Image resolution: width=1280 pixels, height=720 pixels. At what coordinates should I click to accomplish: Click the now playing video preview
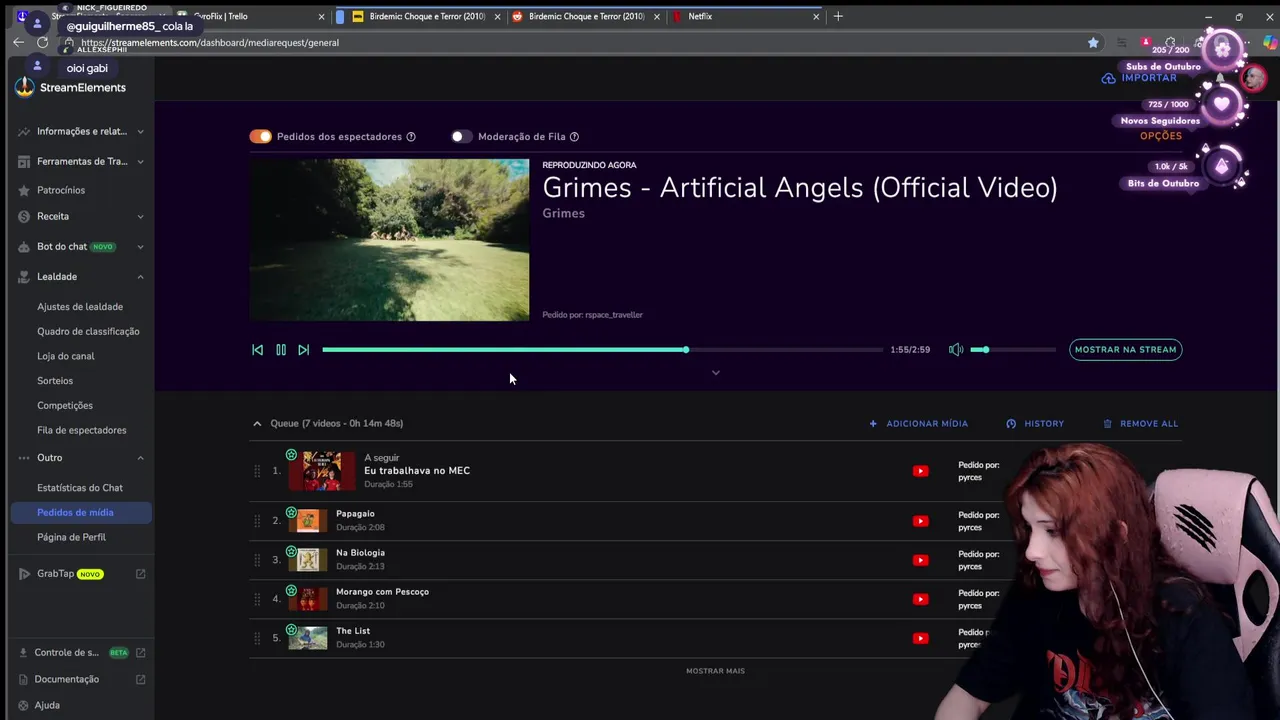[x=389, y=240]
